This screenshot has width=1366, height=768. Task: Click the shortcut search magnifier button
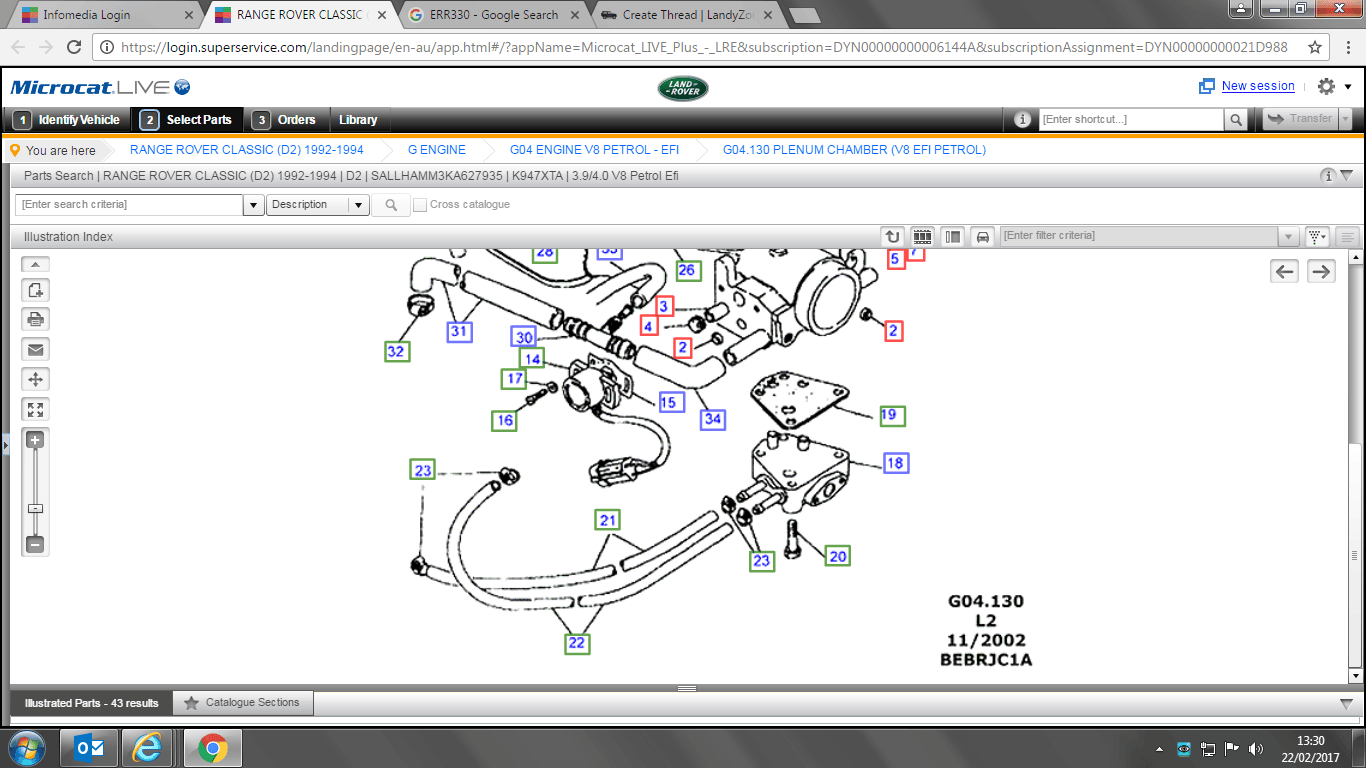coord(1237,120)
